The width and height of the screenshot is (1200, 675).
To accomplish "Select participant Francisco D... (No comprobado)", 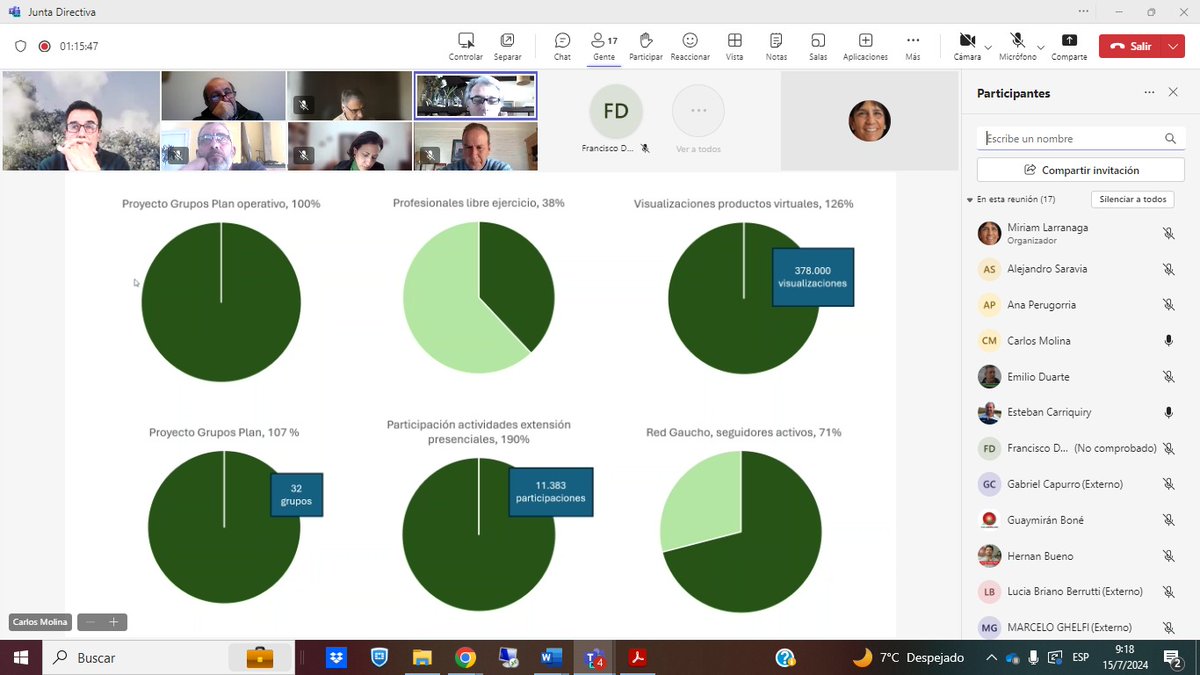I will coord(1081,448).
